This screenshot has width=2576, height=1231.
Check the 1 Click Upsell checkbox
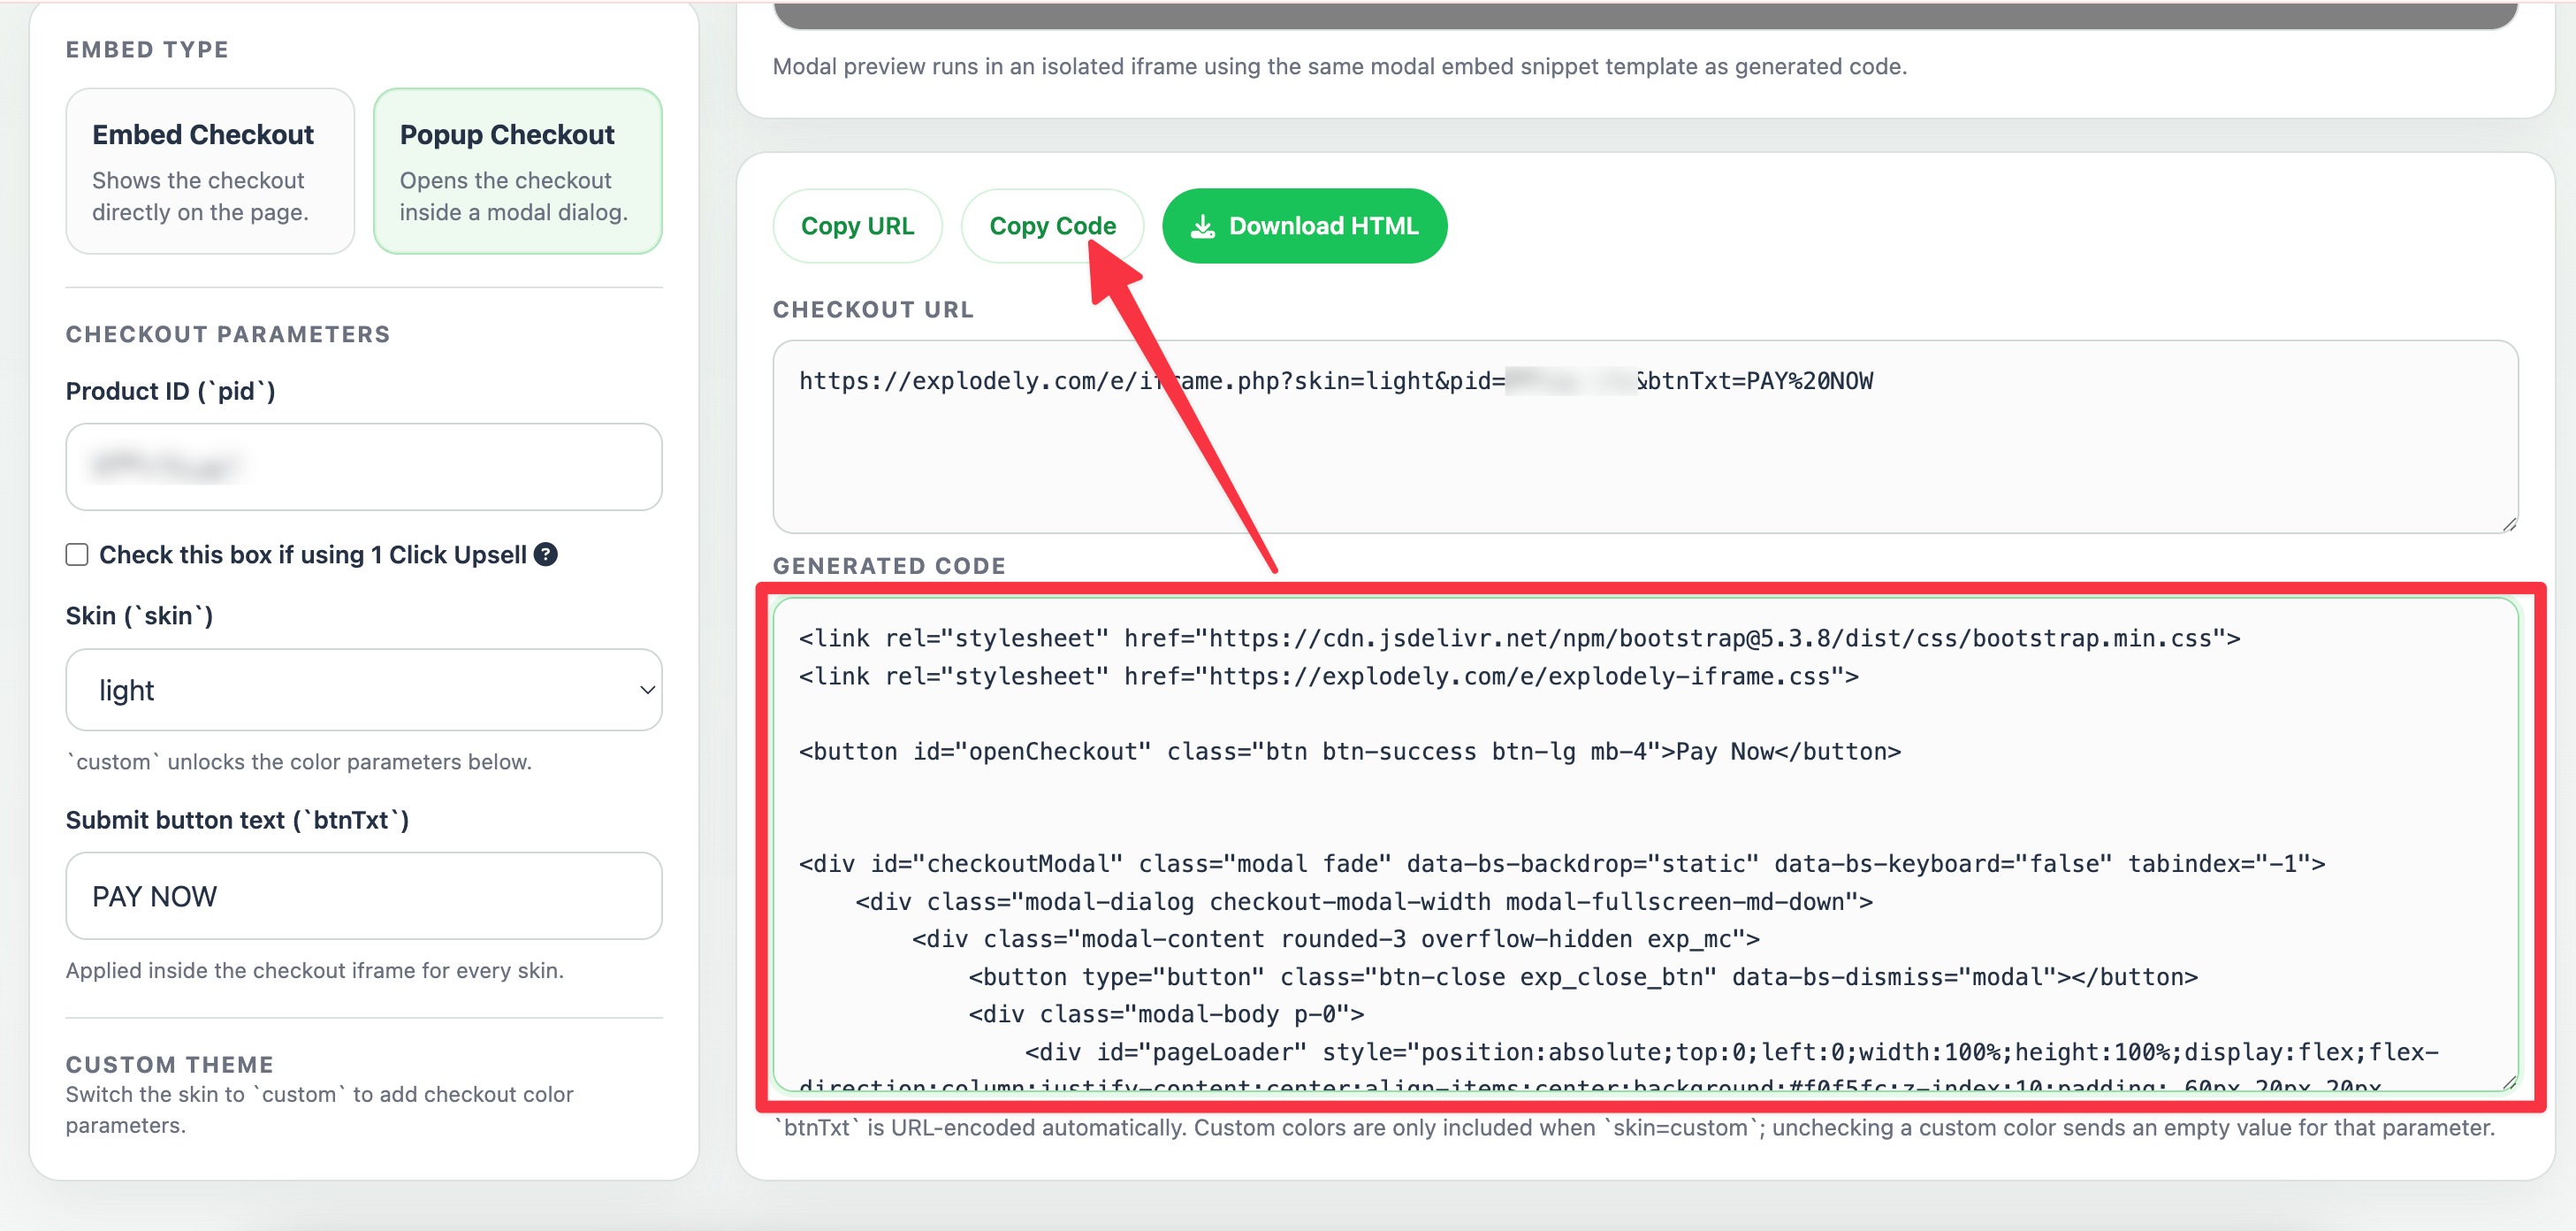77,554
